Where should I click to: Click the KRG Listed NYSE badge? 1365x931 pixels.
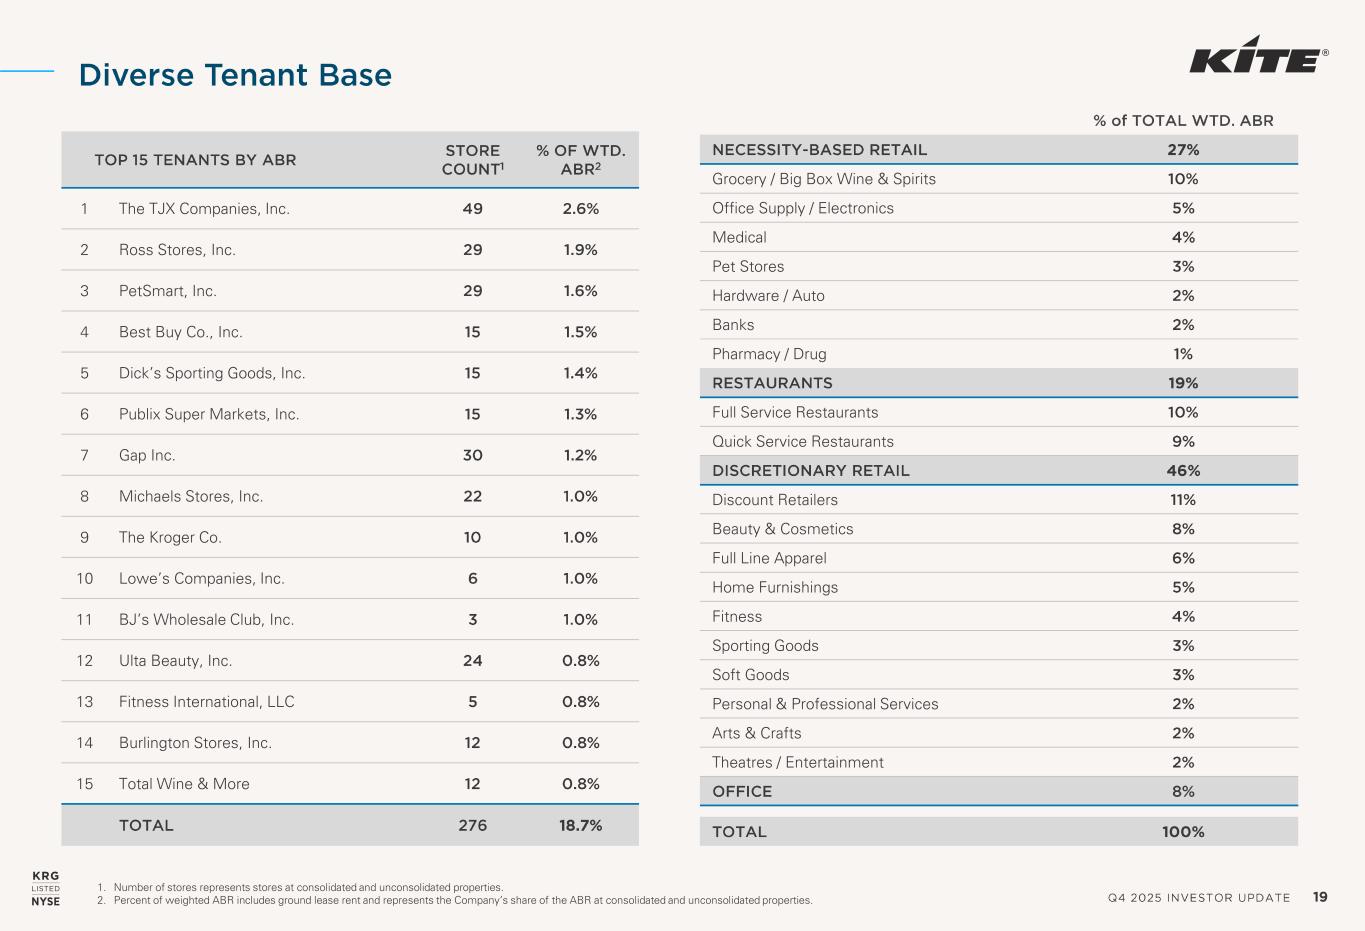(x=45, y=889)
